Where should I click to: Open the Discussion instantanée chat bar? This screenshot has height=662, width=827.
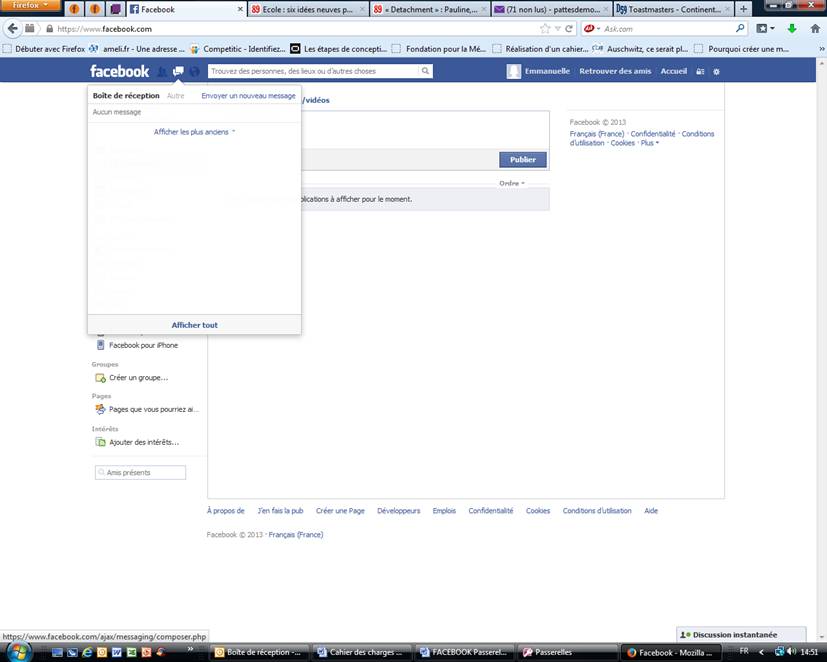click(x=741, y=635)
